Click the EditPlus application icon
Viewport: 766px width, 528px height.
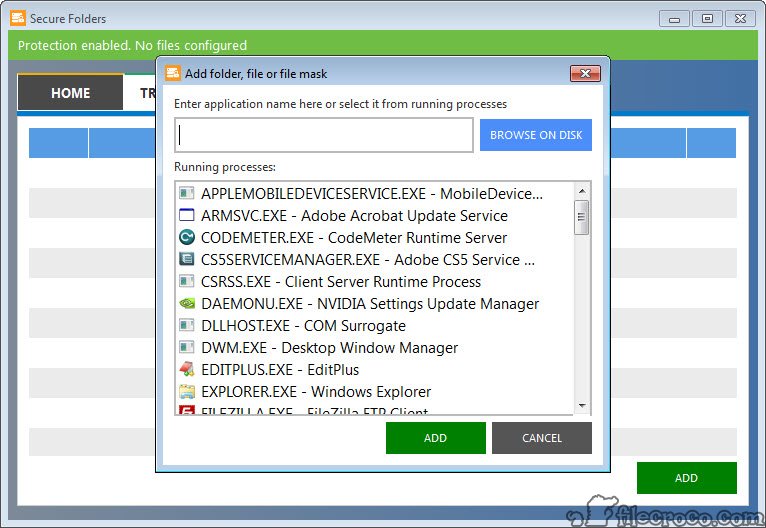coord(187,369)
